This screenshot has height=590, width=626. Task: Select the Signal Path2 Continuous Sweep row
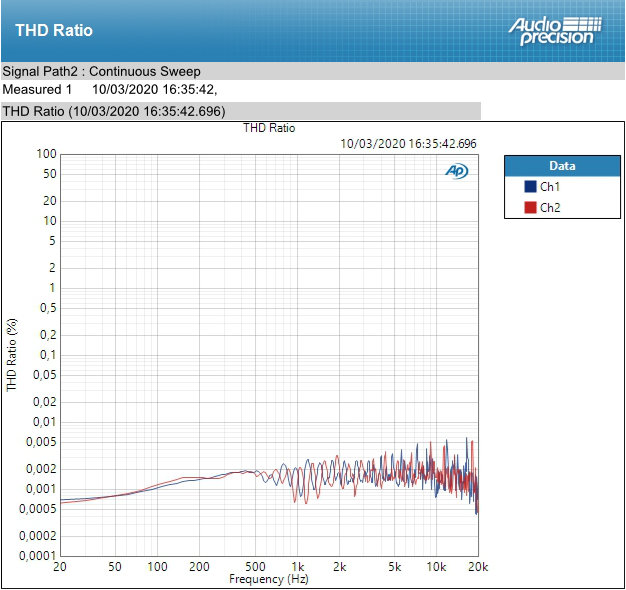101,71
